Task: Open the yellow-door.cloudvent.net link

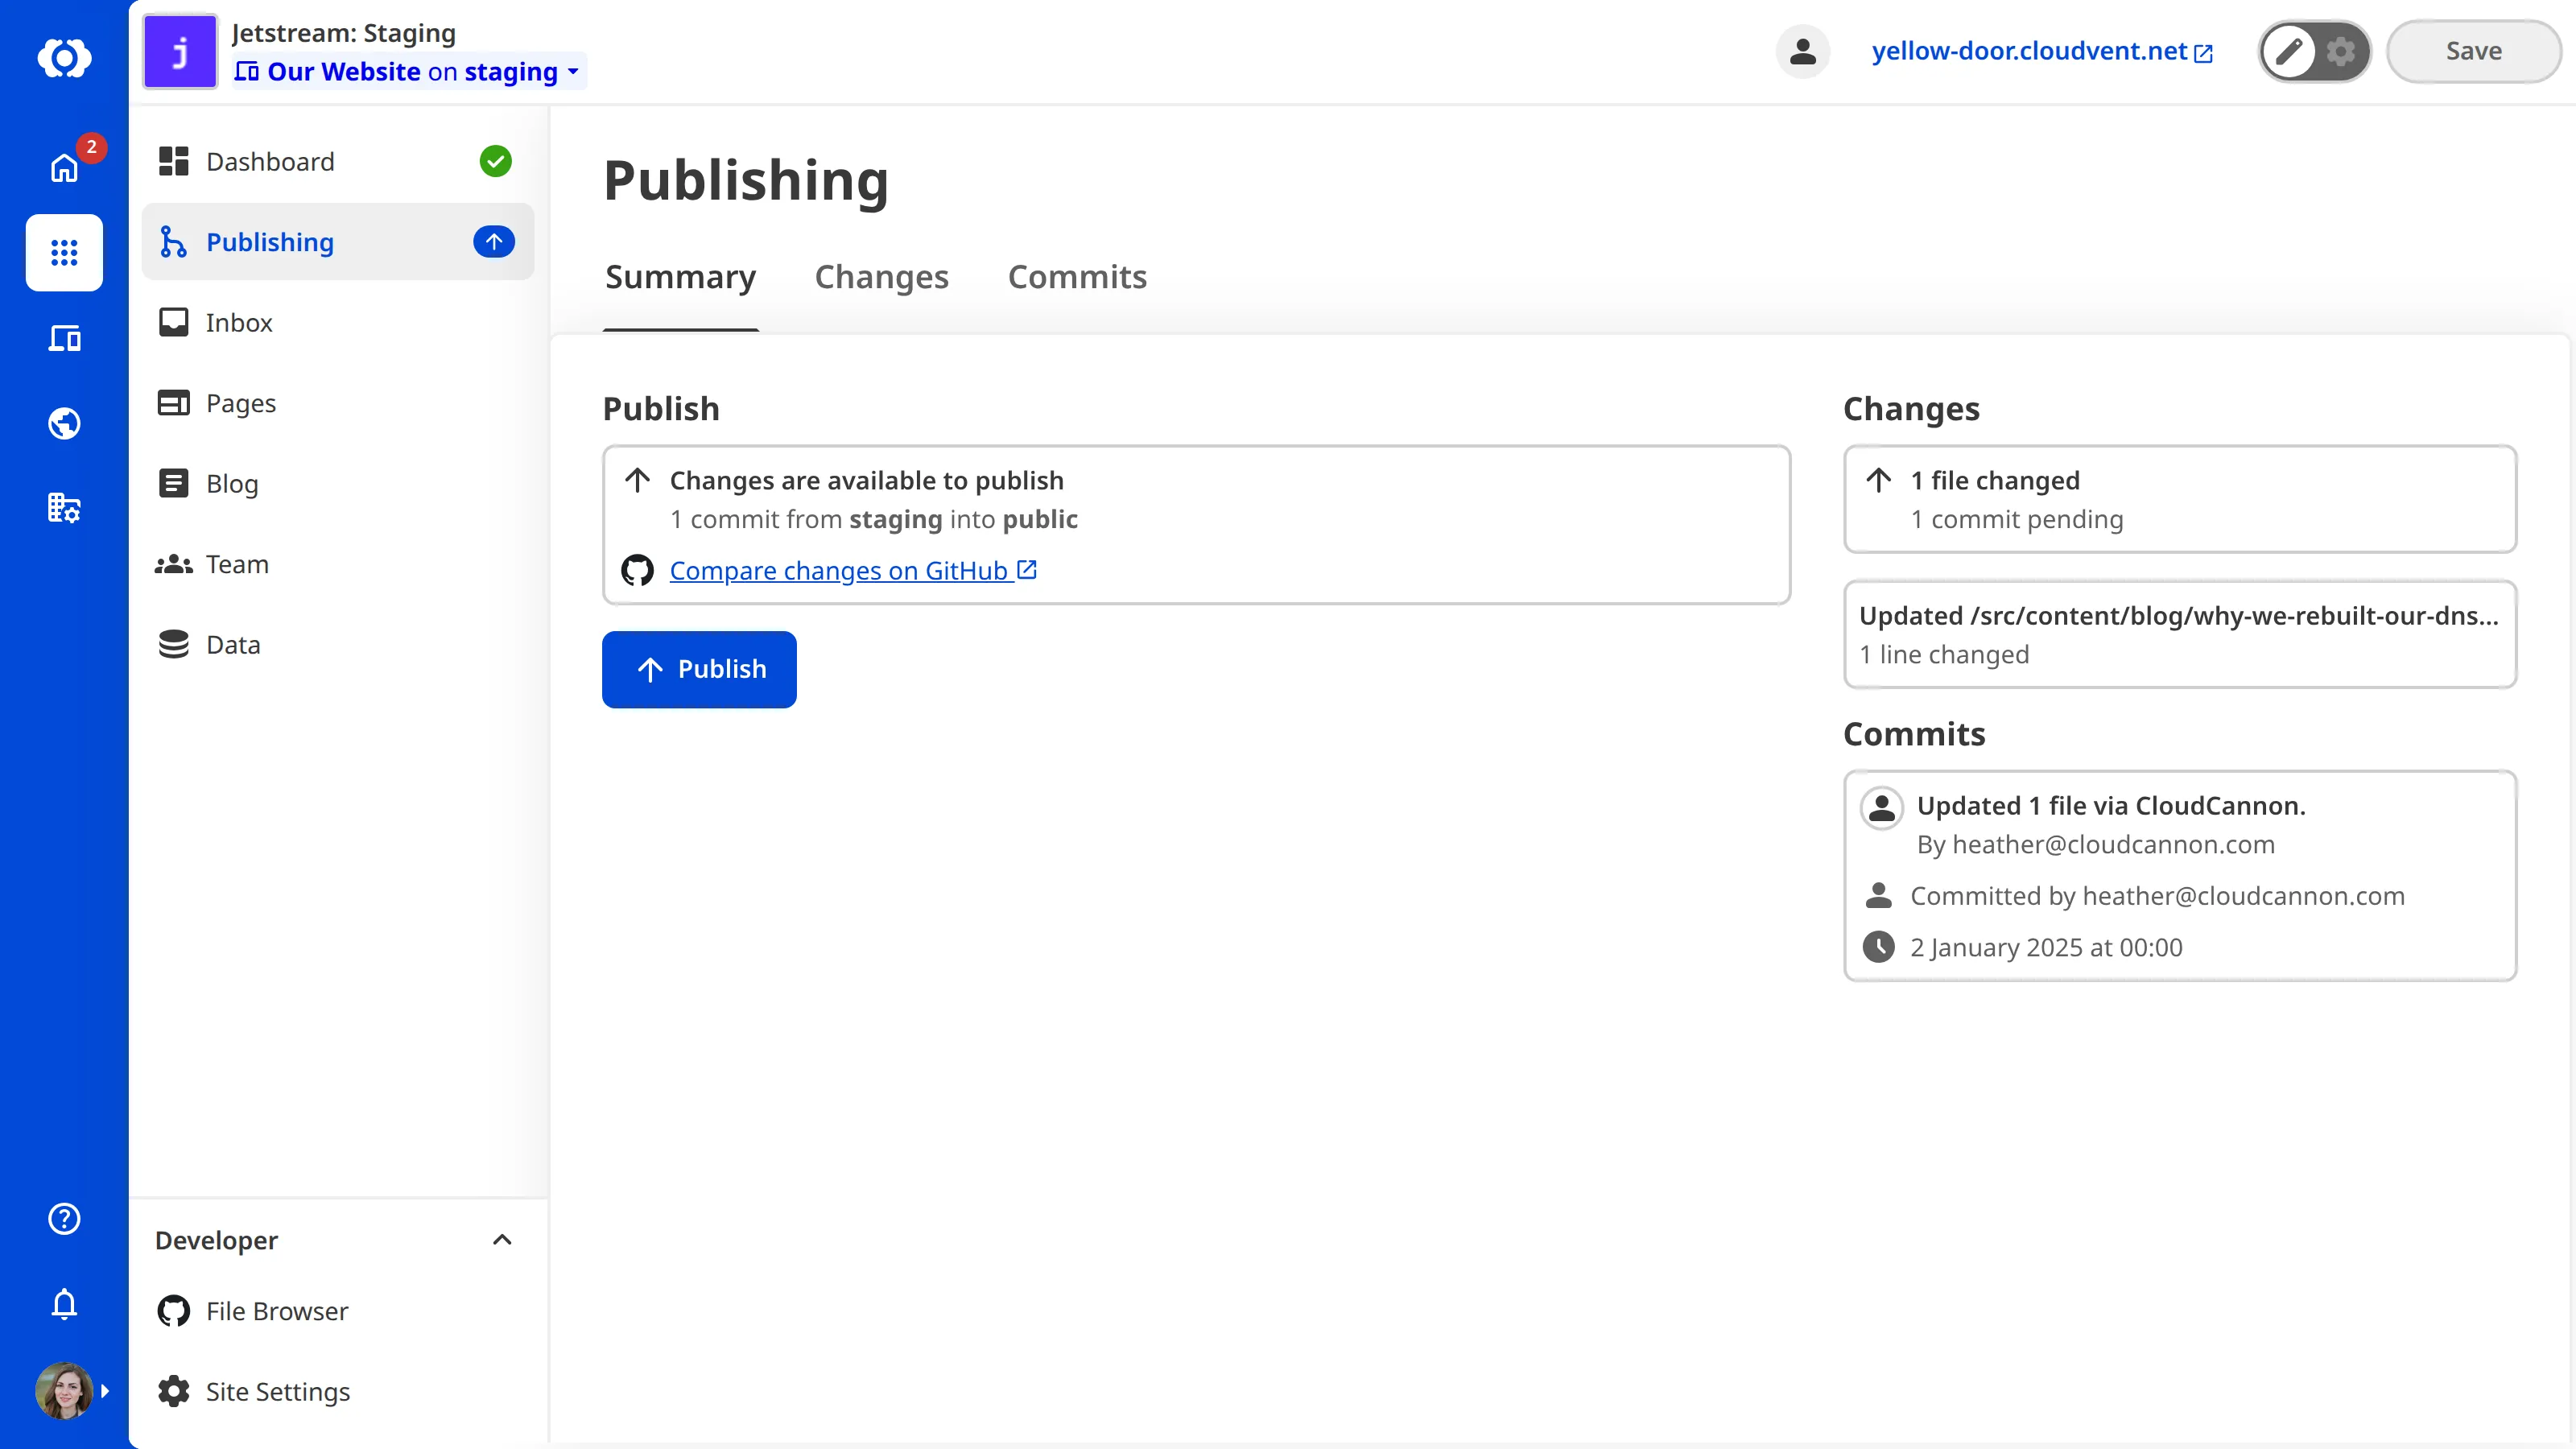Action: point(2042,51)
